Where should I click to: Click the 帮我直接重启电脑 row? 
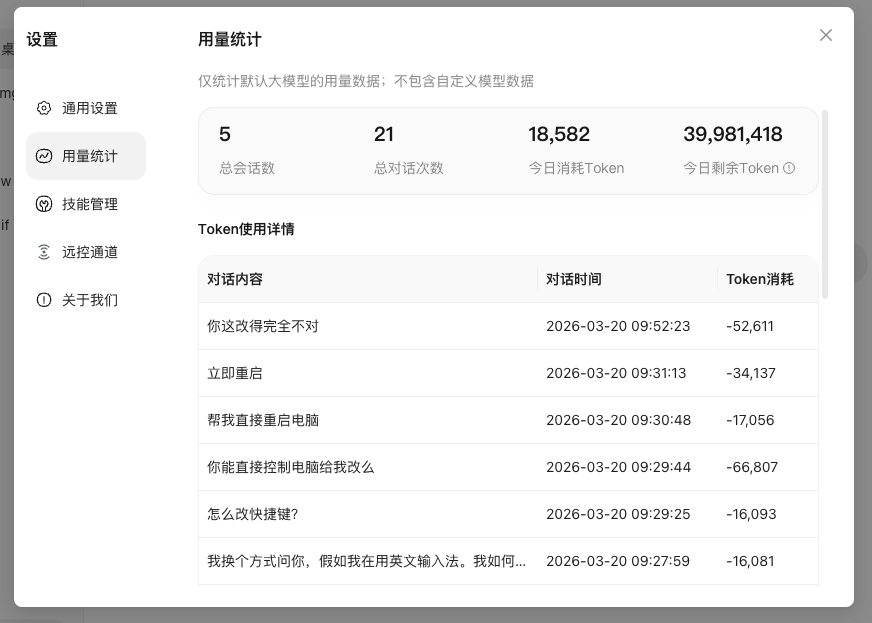(x=263, y=420)
